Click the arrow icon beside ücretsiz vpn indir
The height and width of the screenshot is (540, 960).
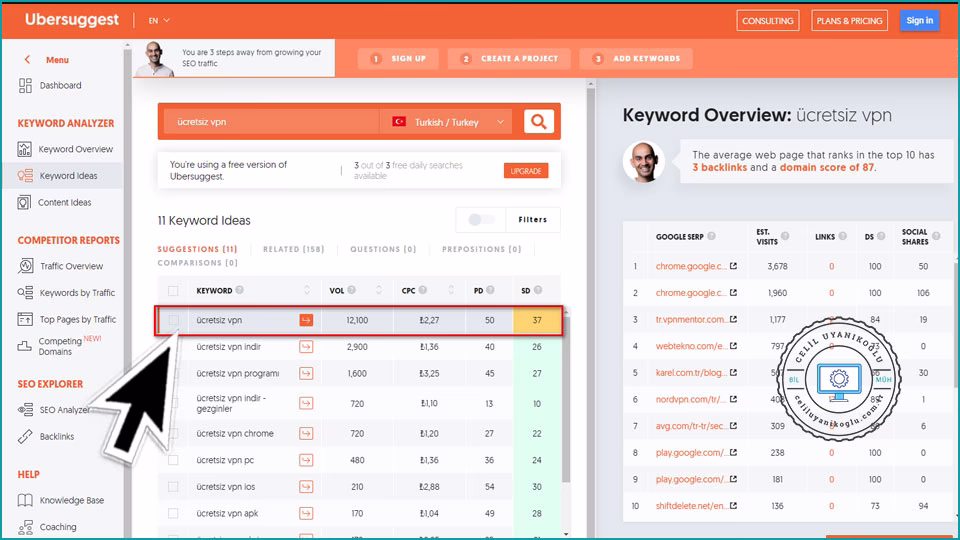[x=306, y=347]
